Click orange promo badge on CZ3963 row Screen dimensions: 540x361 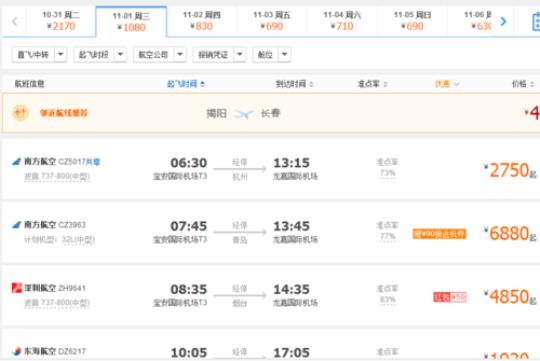(x=439, y=234)
